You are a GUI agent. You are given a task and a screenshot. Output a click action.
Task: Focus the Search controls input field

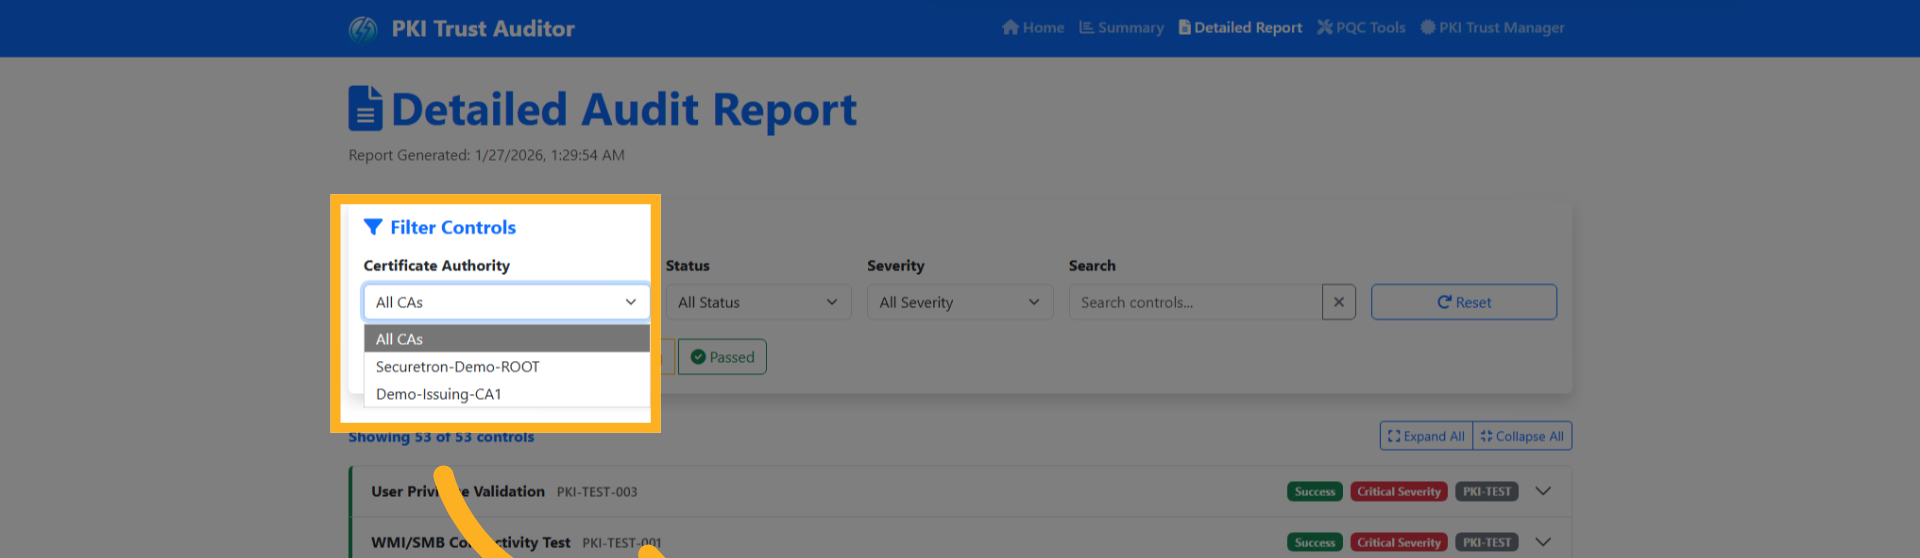(x=1195, y=302)
